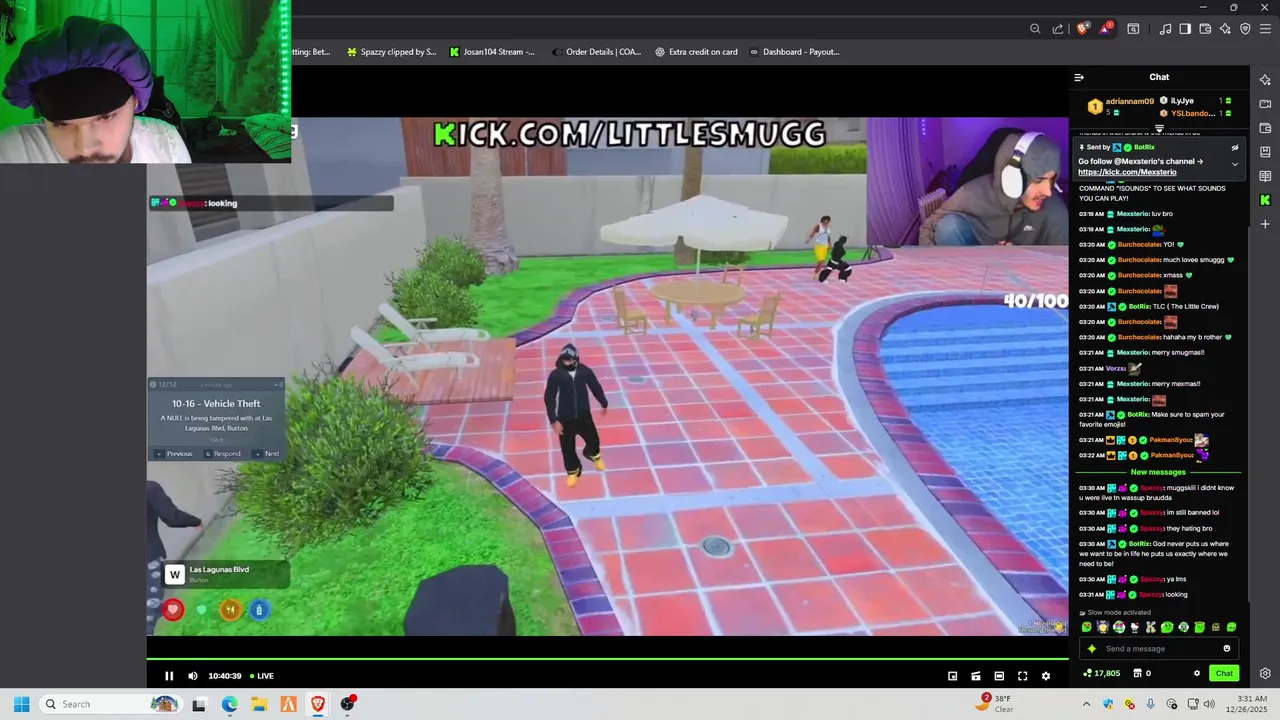Show hidden system tray icons chevron
Viewport: 1280px width, 720px height.
click(1086, 704)
